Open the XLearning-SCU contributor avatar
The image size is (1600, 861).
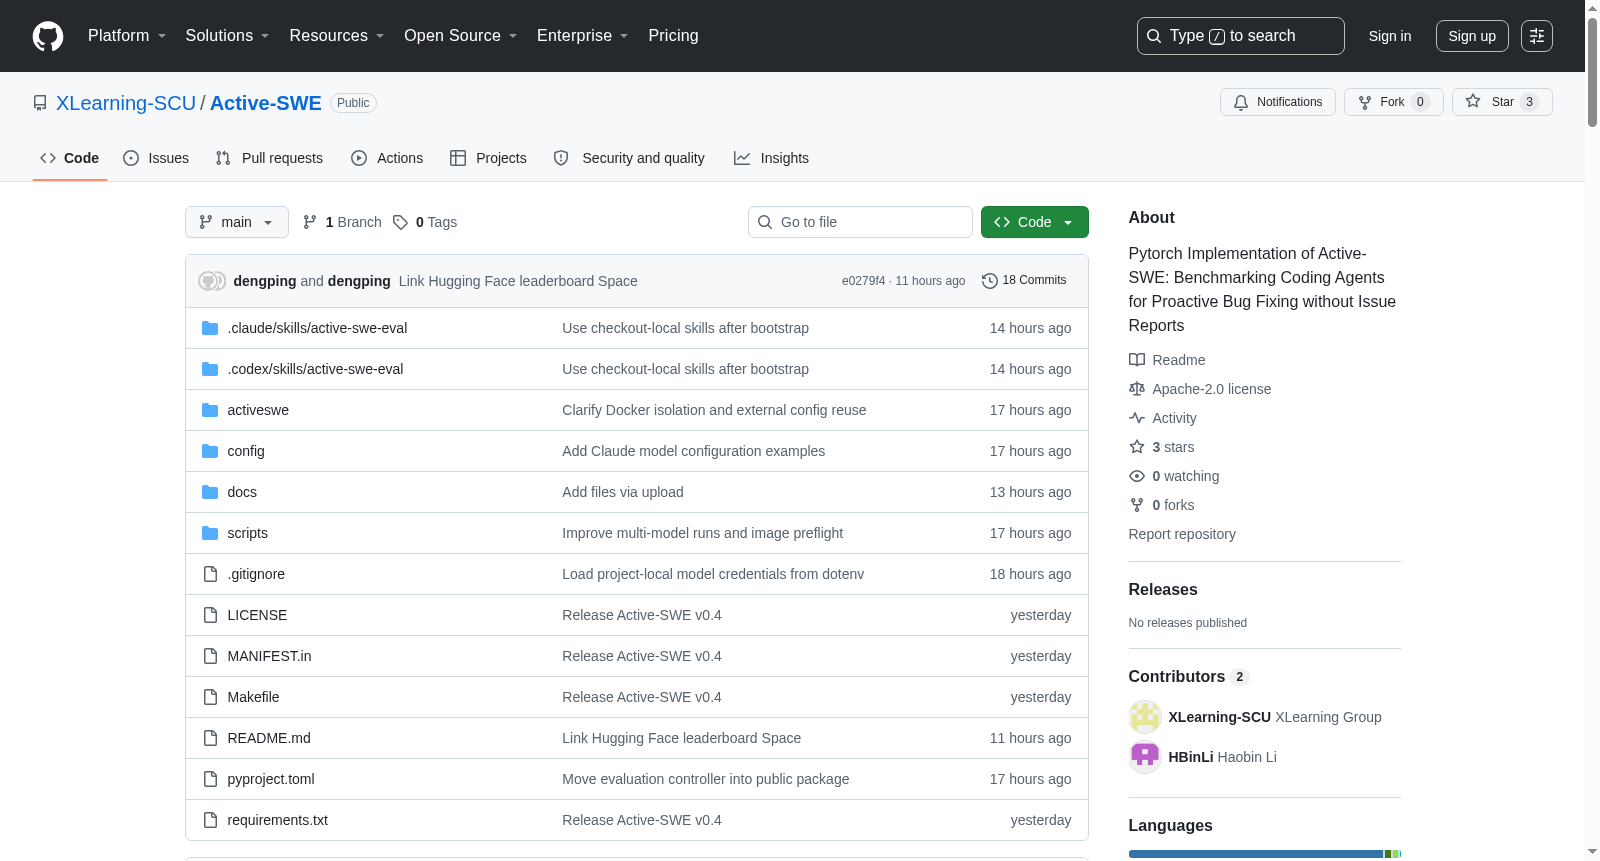tap(1145, 717)
